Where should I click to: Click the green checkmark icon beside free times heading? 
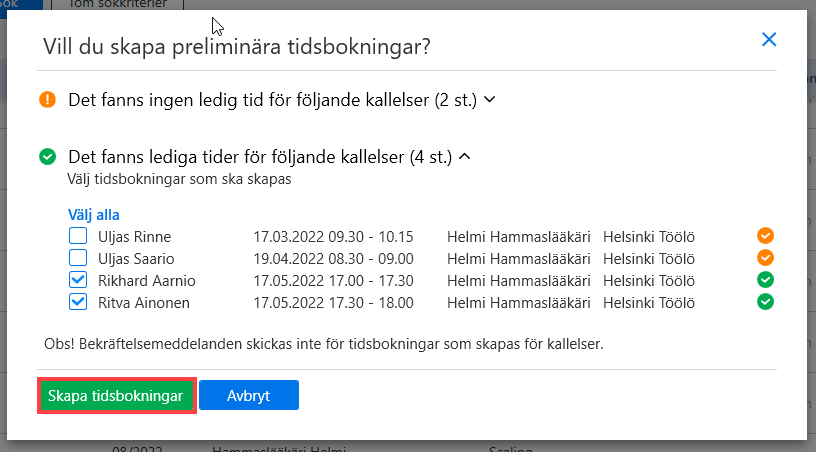point(47,157)
